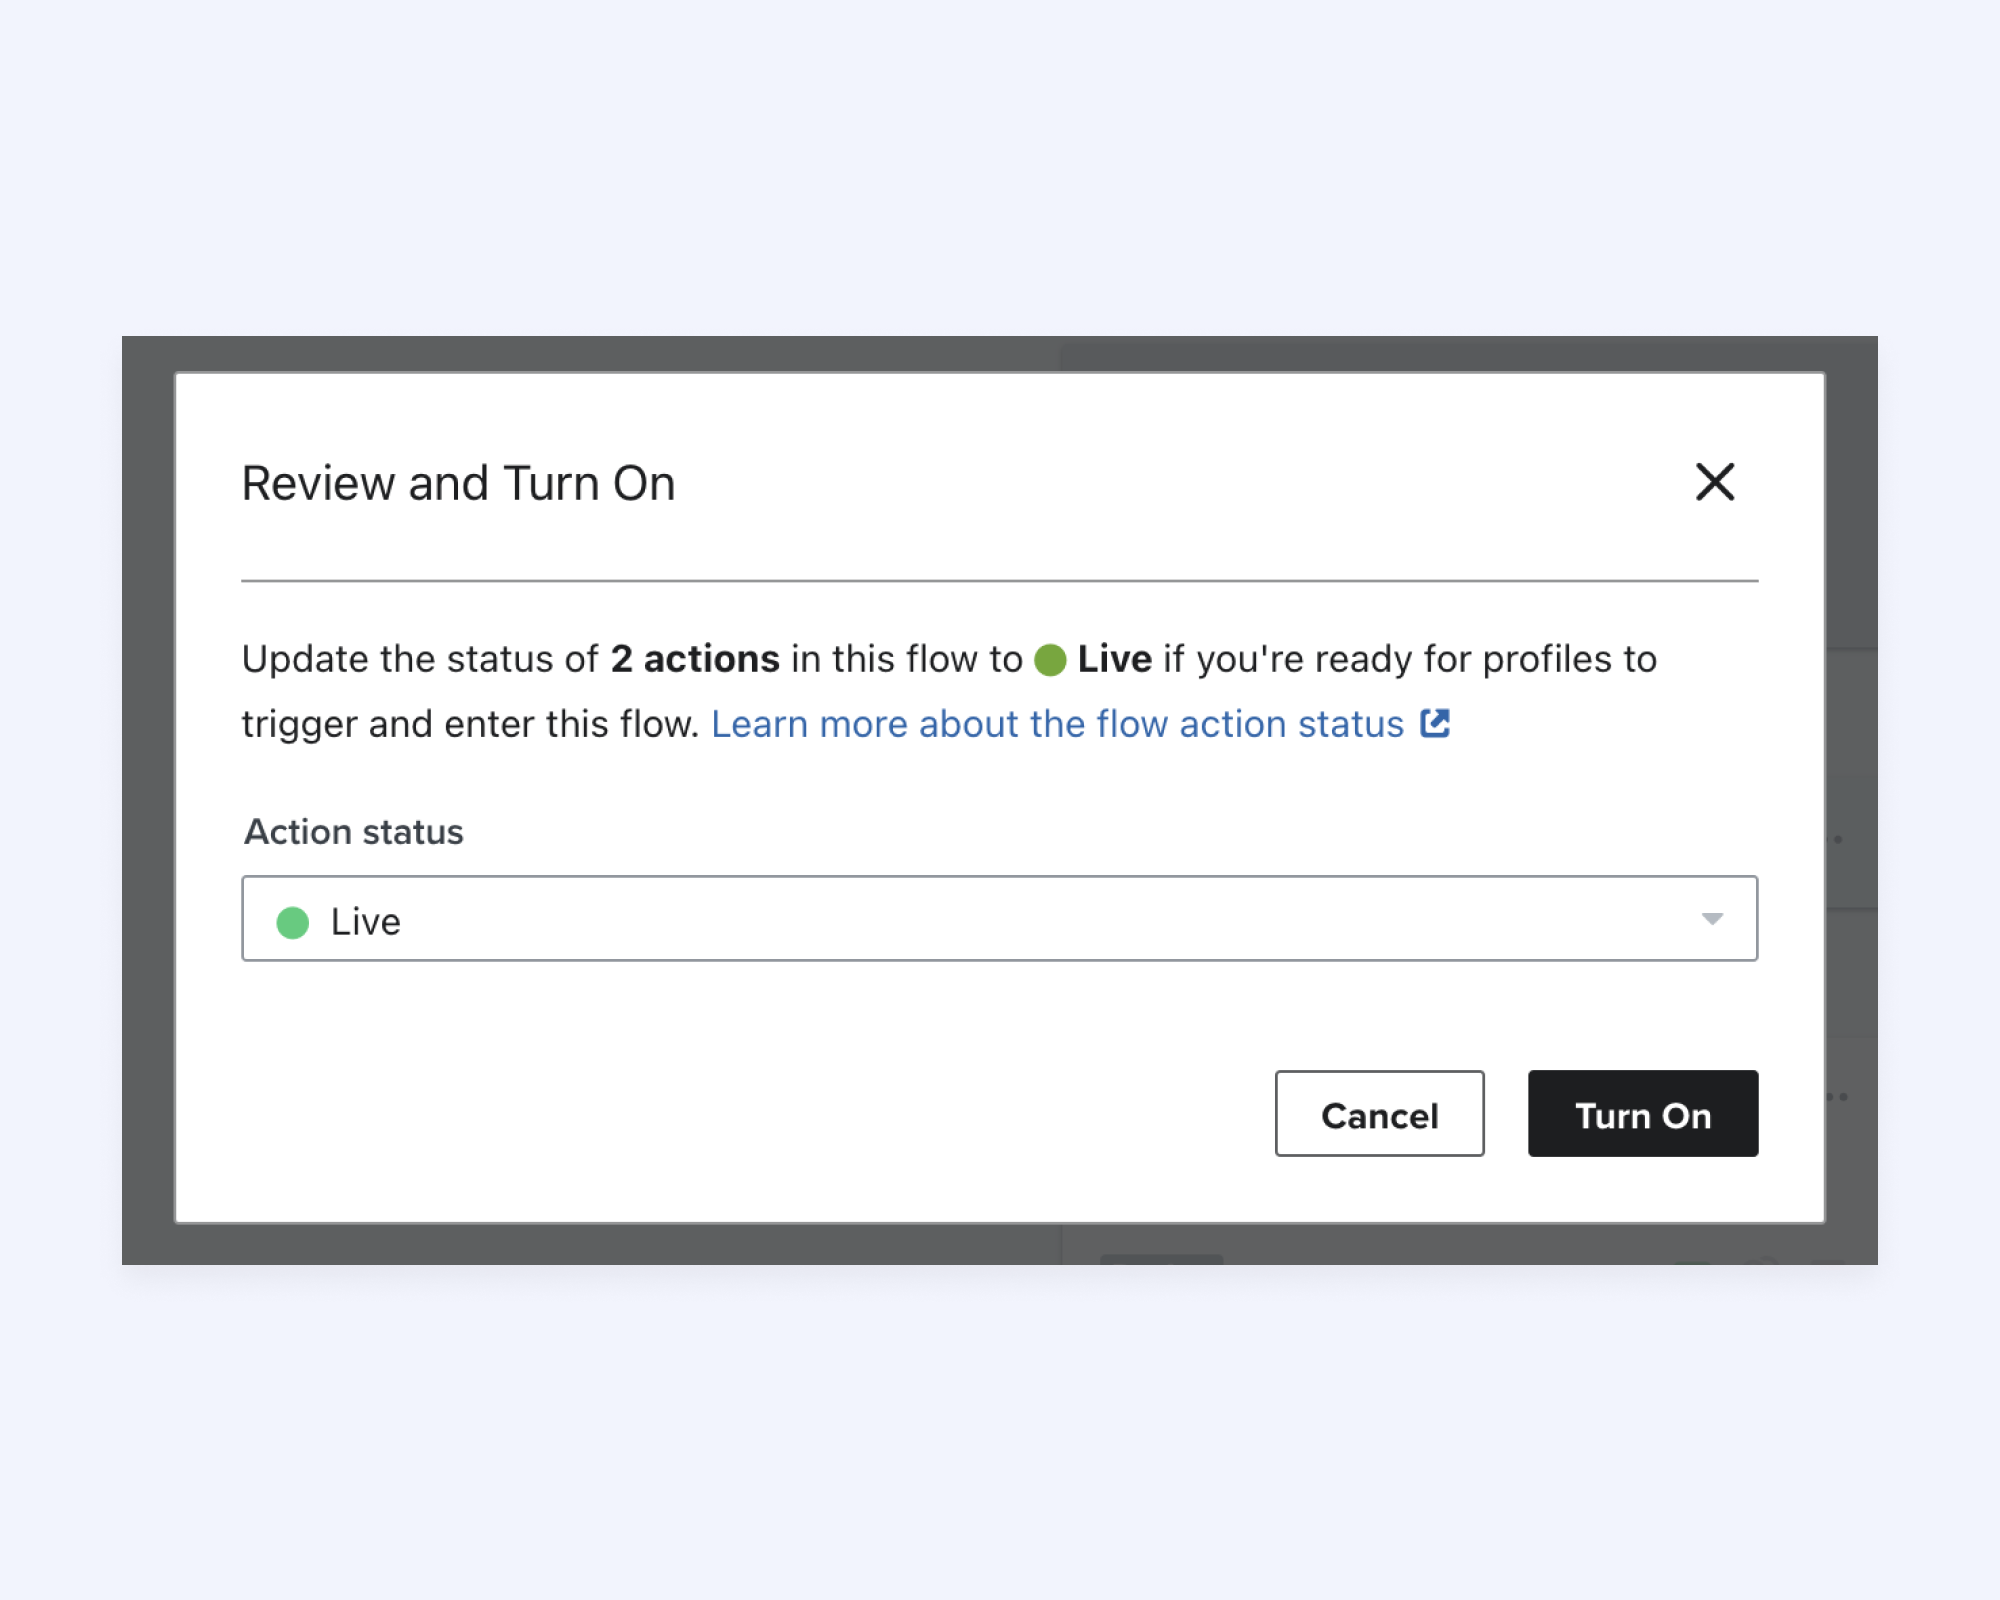Cancel the Review and Turn On dialog

pos(1379,1114)
